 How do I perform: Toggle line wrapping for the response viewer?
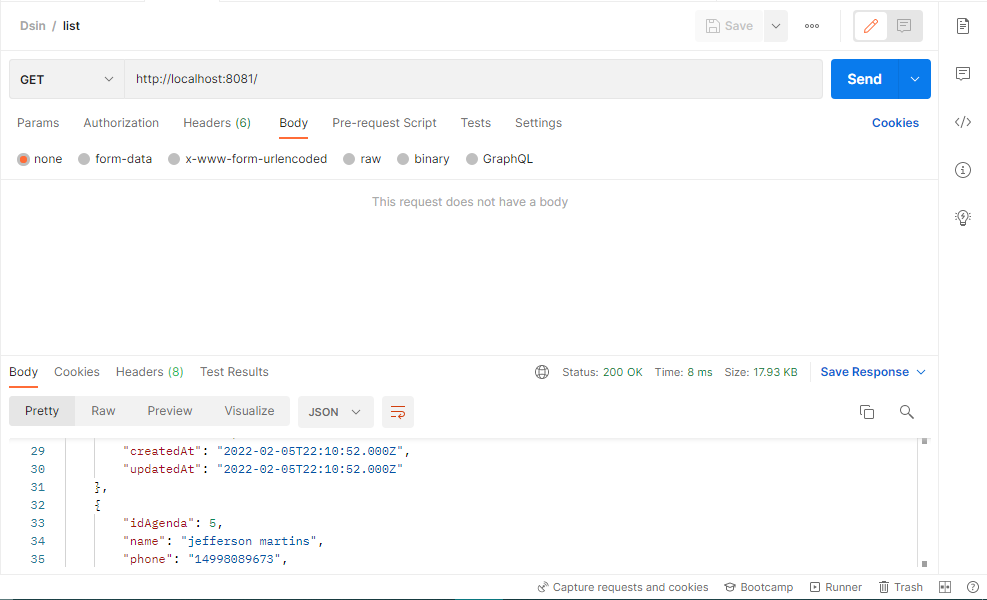click(398, 411)
